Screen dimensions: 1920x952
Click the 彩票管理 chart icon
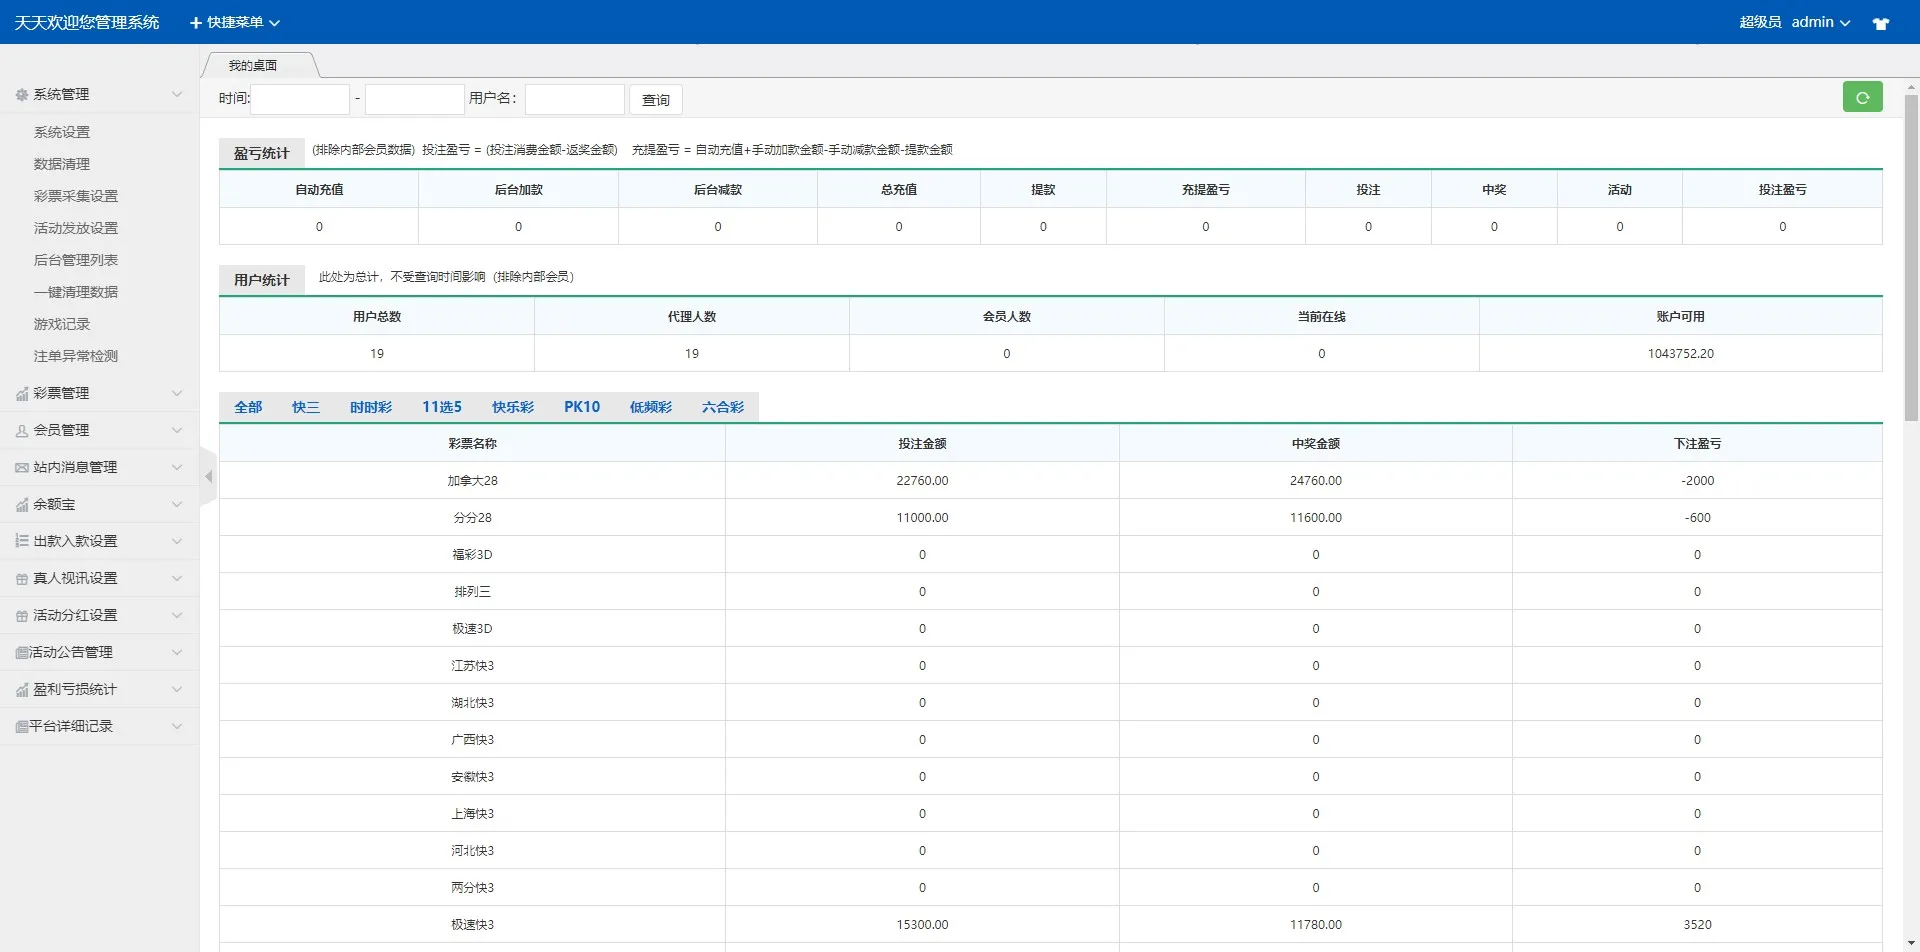coord(20,393)
